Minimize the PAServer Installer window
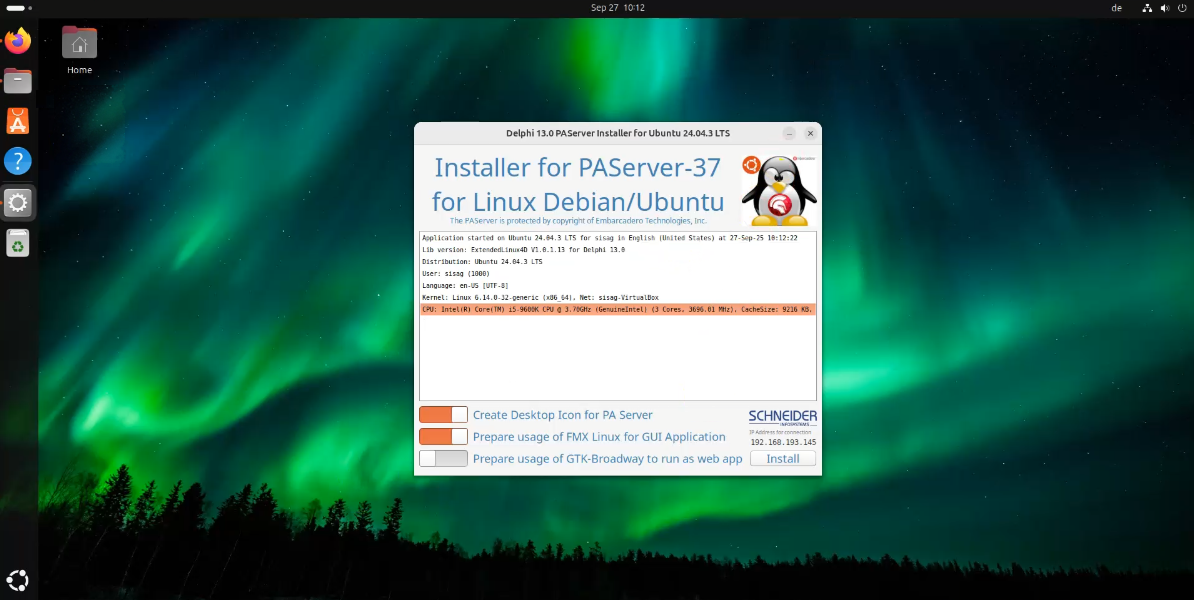 [x=789, y=133]
